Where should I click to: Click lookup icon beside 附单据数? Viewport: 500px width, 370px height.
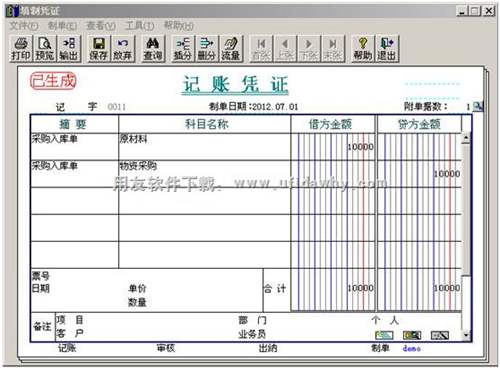point(478,106)
